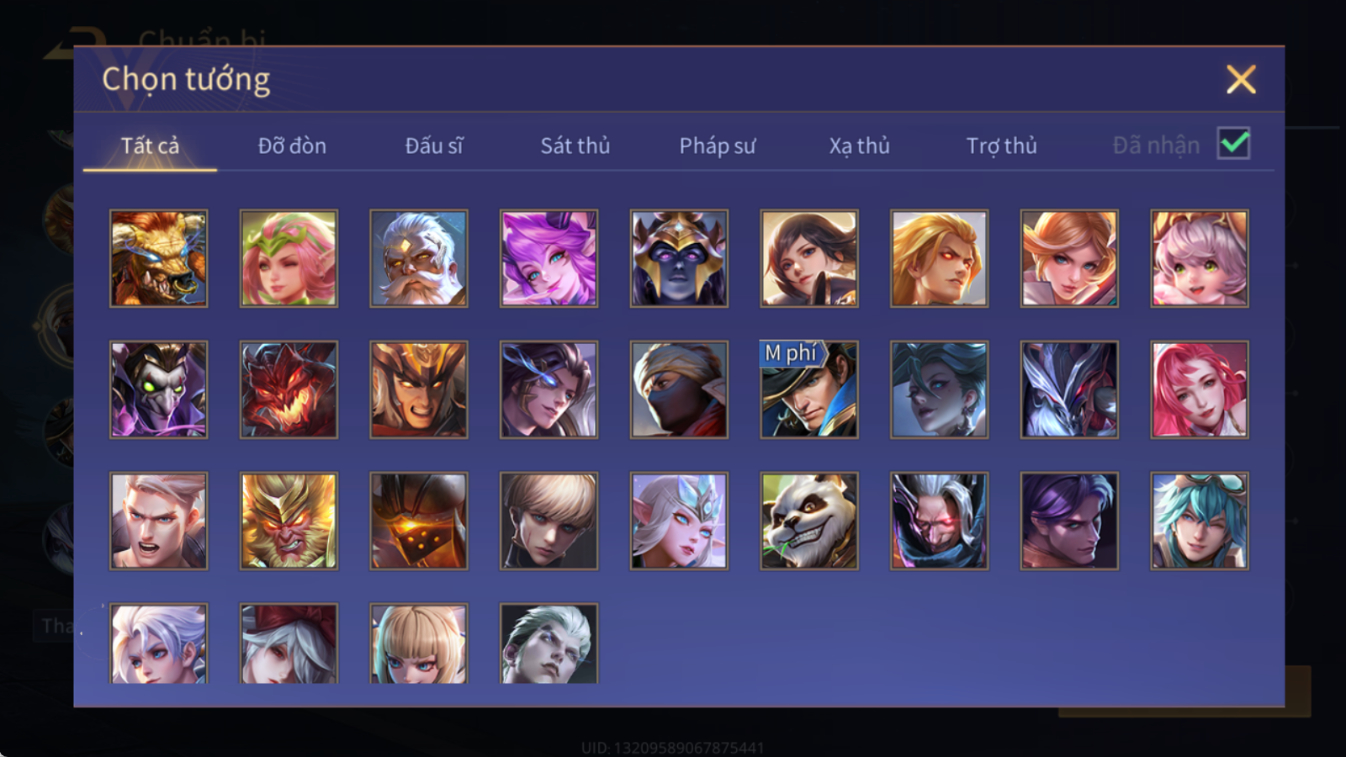Close the 'Chọn tướng' dialog
Viewport: 1346px width, 757px height.
click(1241, 79)
